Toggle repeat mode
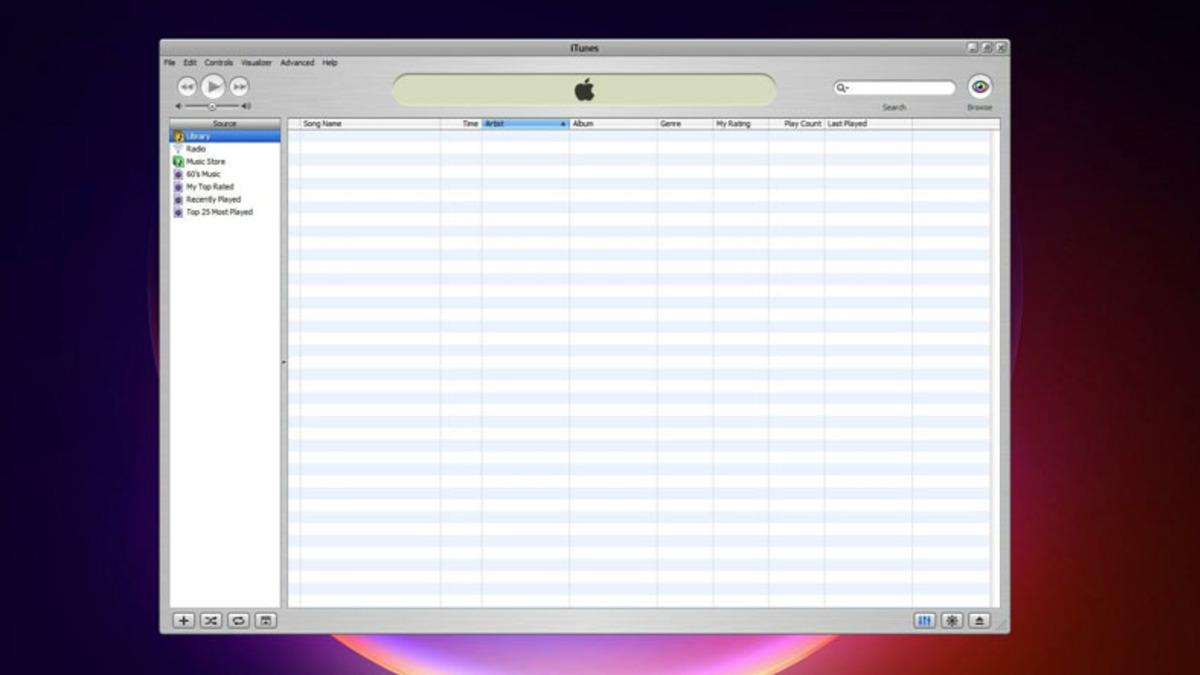1200x675 pixels. point(238,621)
